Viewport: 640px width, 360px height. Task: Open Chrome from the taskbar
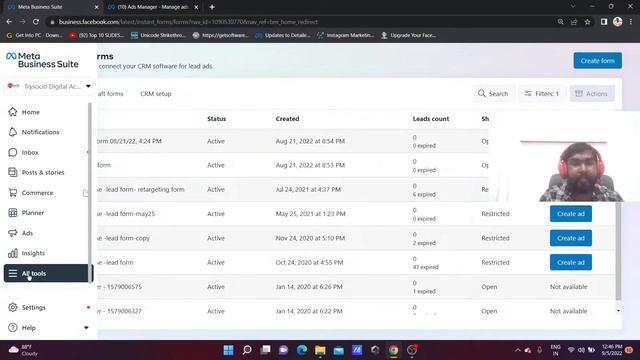393,350
